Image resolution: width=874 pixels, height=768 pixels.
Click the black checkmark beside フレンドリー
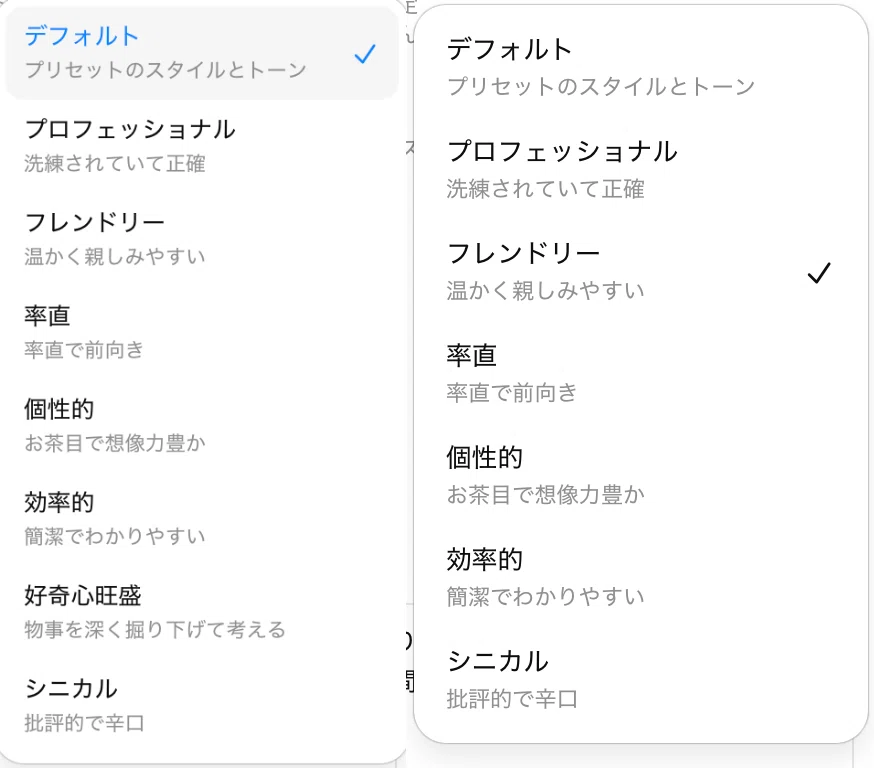819,273
